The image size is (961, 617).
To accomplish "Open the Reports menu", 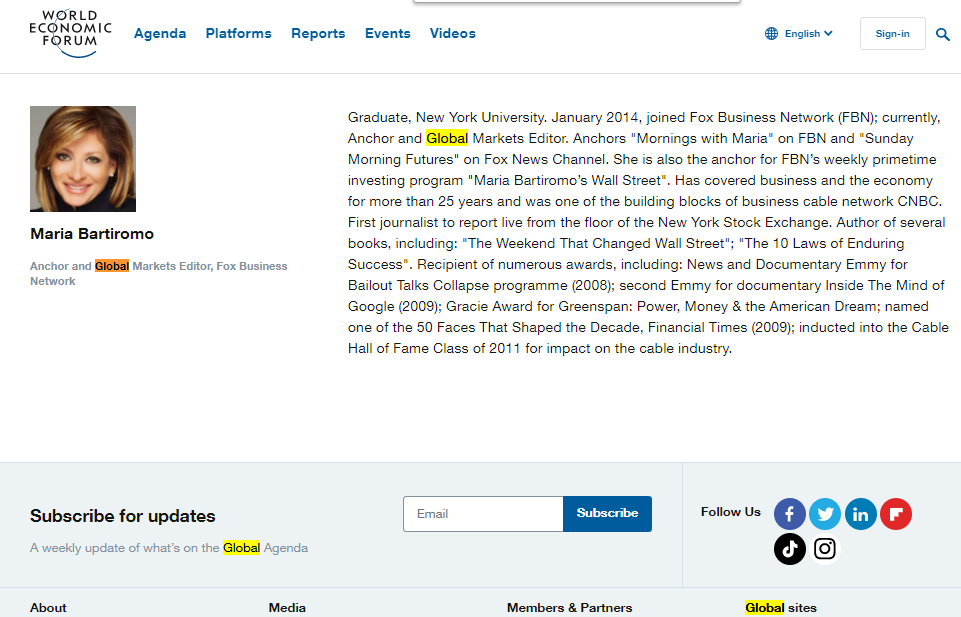I will point(318,34).
